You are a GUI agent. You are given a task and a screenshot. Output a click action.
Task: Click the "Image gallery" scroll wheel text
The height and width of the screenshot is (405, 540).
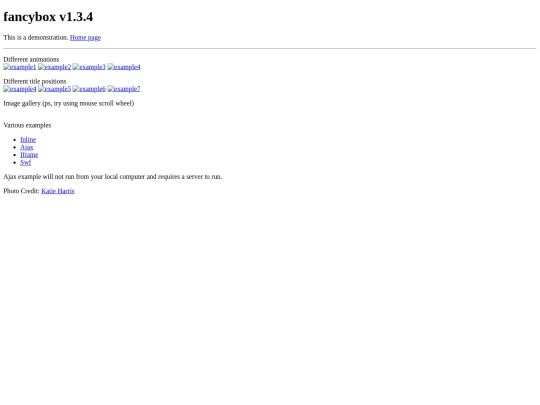point(69,104)
